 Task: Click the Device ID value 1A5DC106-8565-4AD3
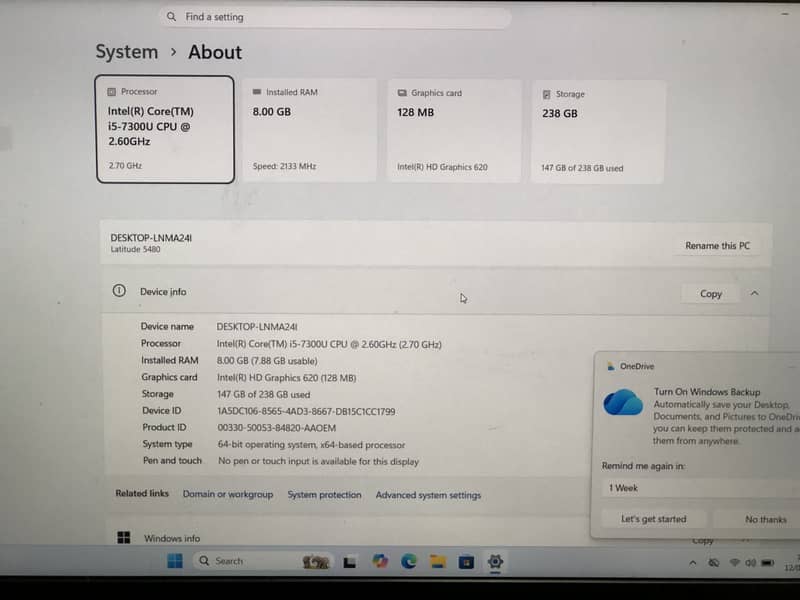[x=306, y=411]
